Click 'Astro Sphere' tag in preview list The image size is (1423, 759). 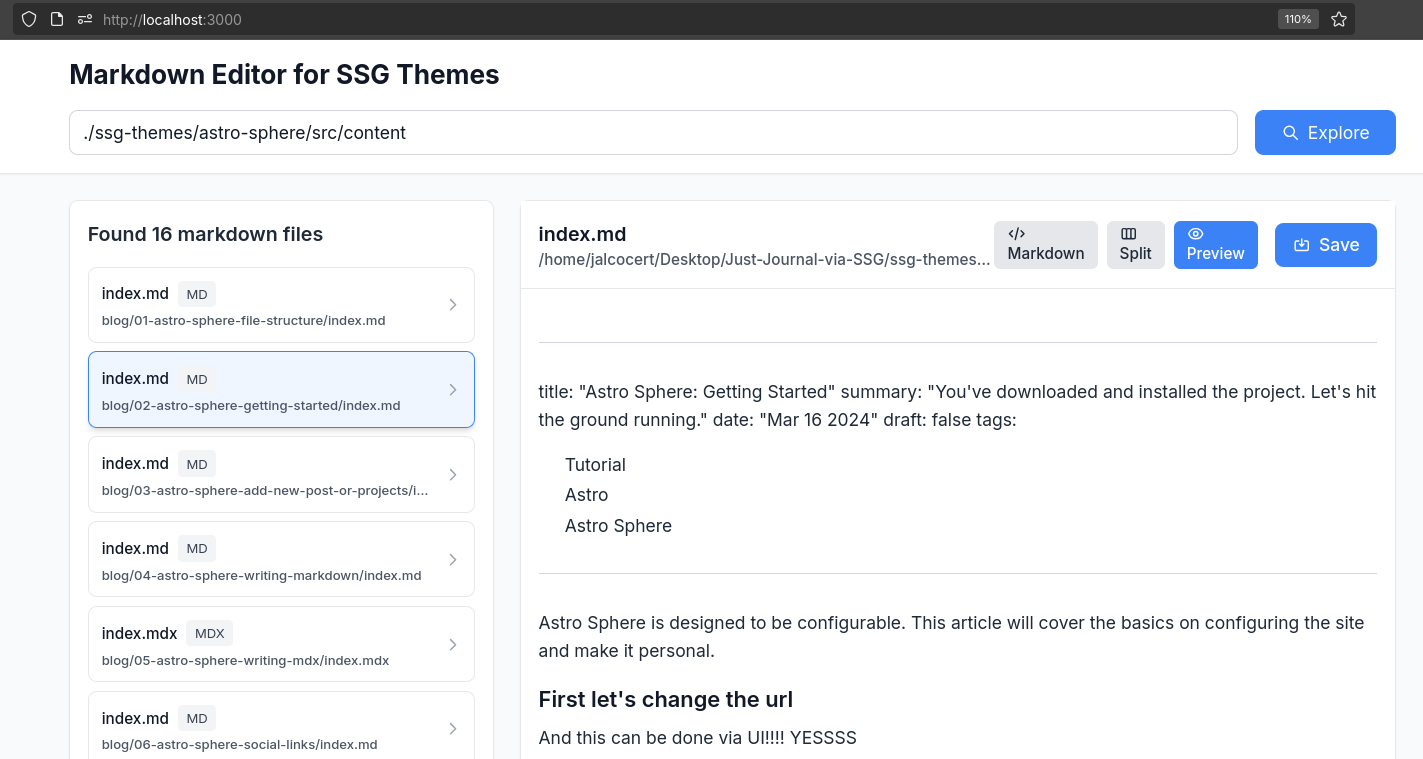click(618, 526)
